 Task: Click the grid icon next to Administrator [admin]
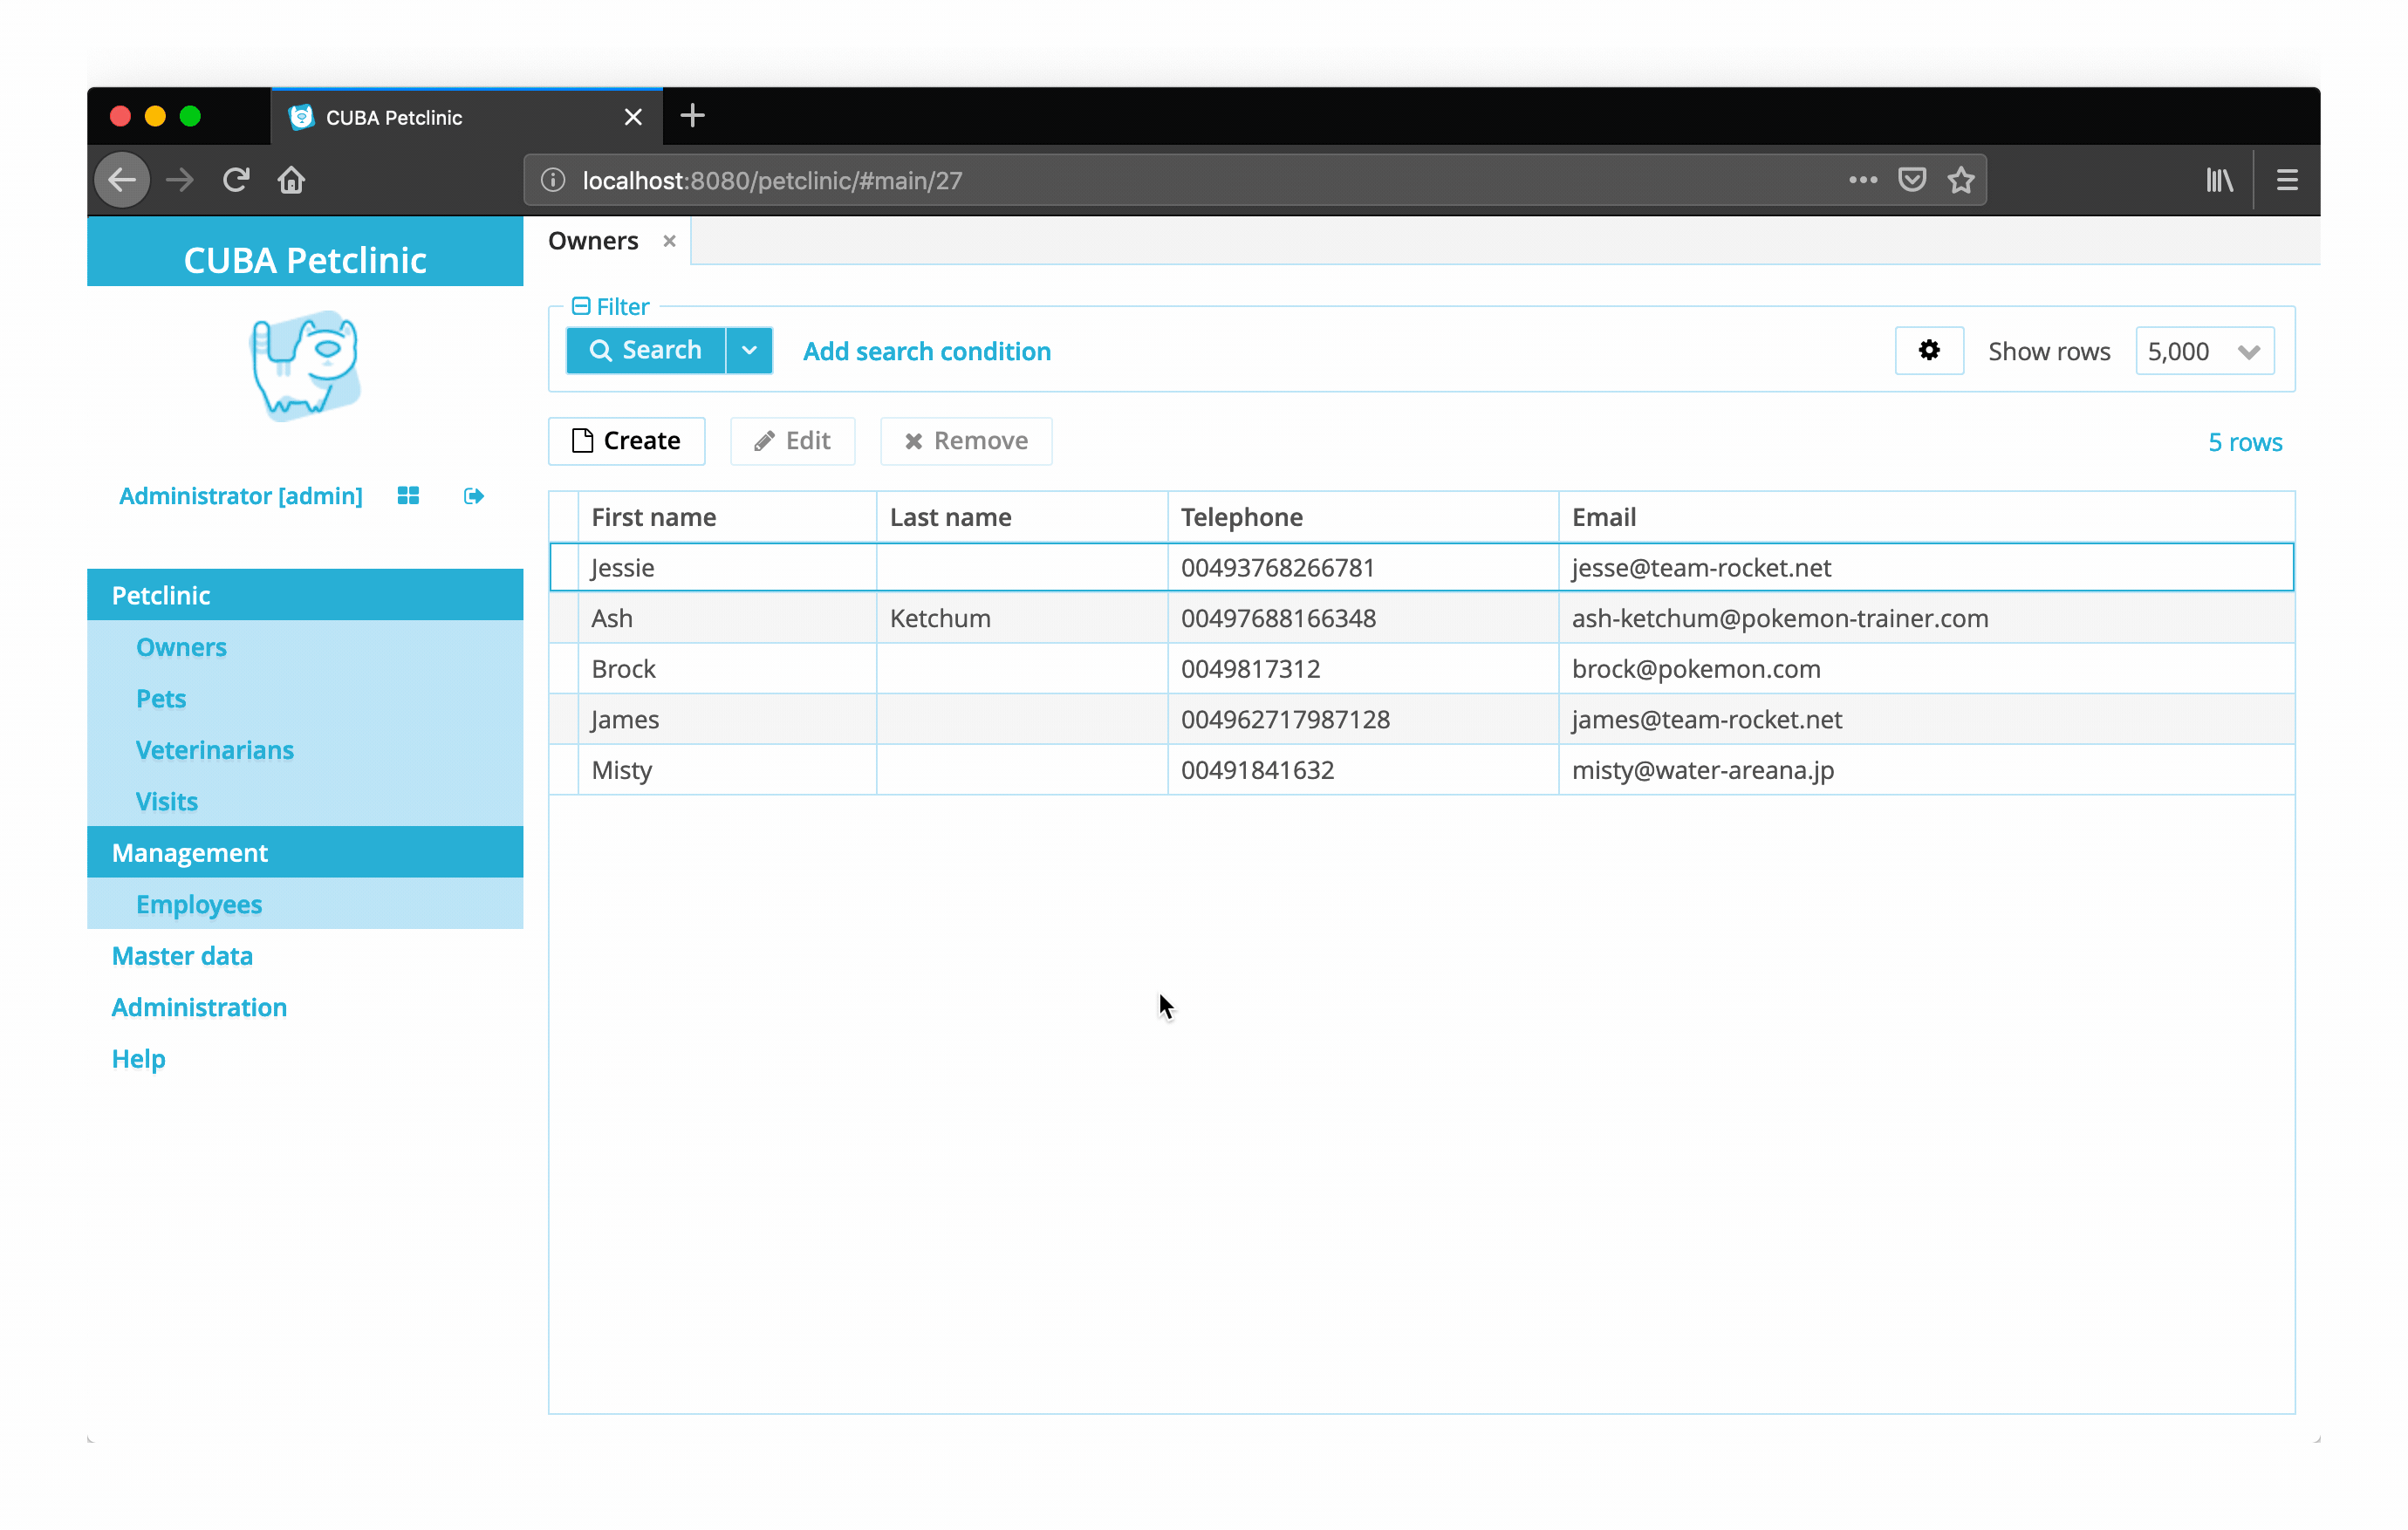[x=408, y=496]
